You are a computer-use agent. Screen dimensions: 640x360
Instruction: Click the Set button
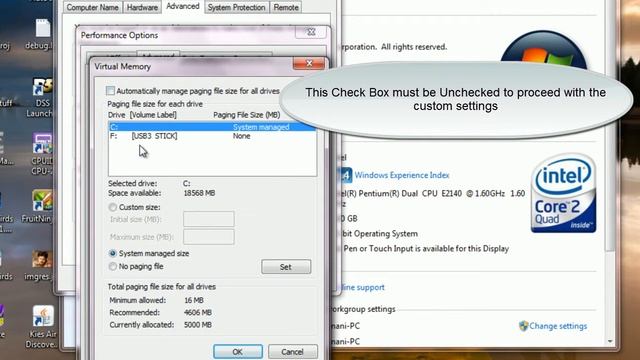click(x=286, y=267)
